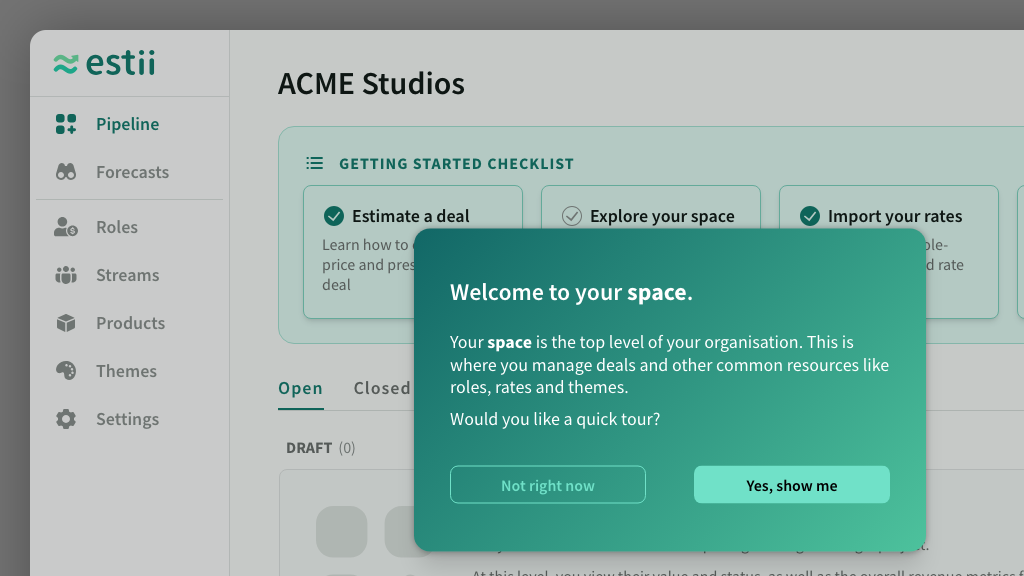This screenshot has width=1024, height=576.
Task: Click the Roles person icon
Action: point(66,227)
